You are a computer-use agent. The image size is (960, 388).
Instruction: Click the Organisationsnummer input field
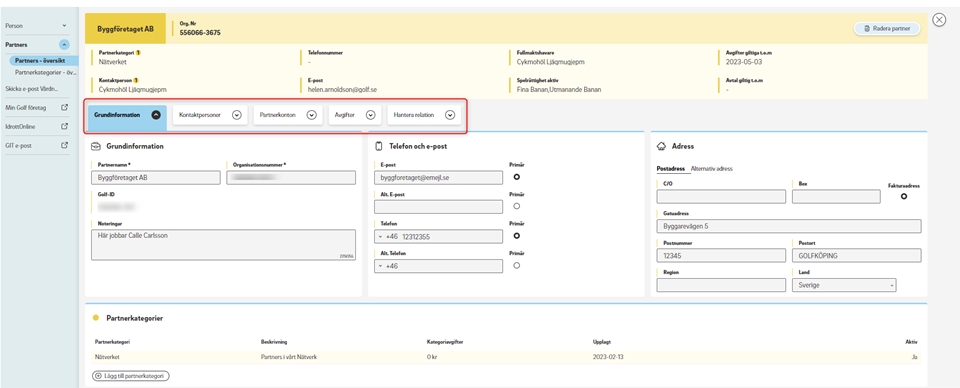click(x=291, y=177)
